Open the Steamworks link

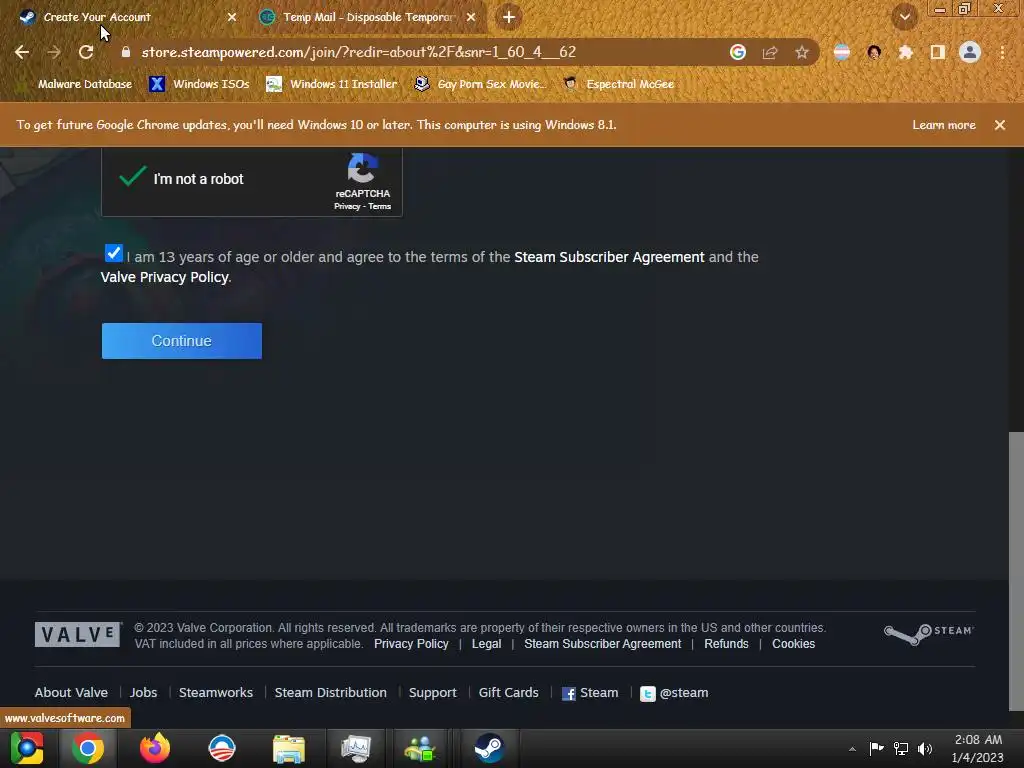216,692
